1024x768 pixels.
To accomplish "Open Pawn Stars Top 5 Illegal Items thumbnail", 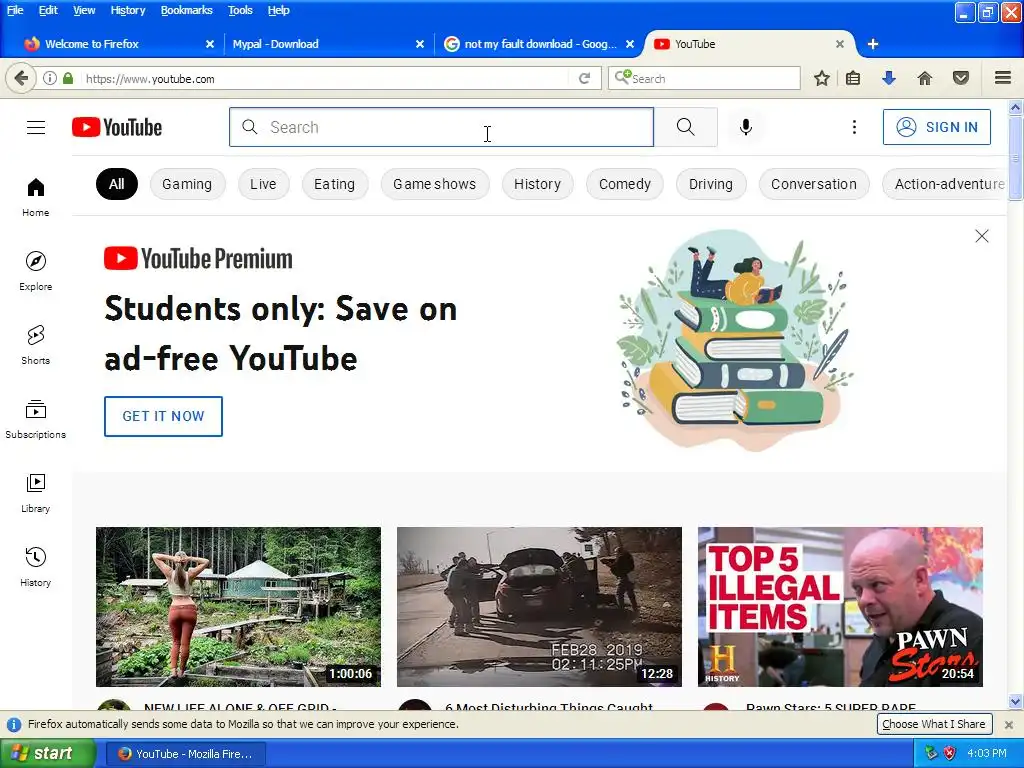I will pos(840,607).
